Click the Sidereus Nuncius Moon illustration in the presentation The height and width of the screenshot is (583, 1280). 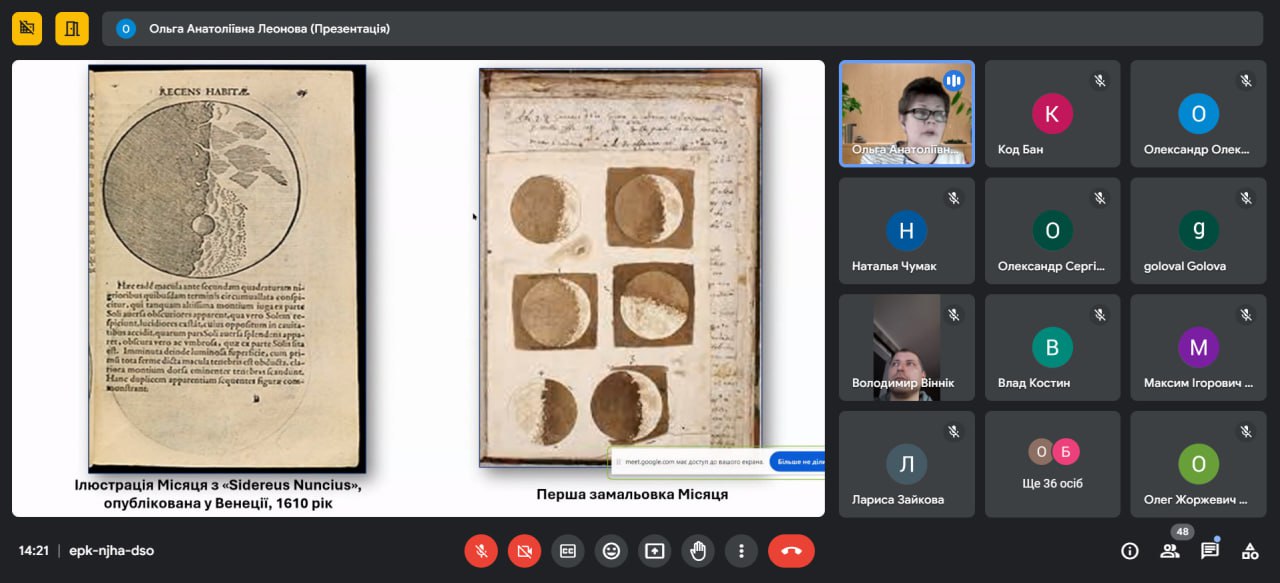click(x=227, y=268)
